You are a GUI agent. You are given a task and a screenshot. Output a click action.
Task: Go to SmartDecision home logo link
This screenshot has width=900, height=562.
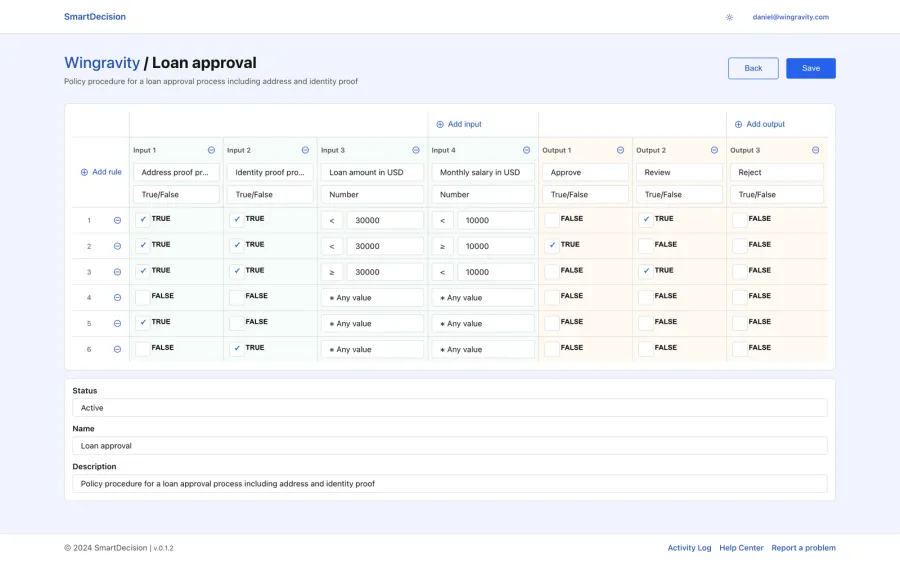tap(95, 17)
